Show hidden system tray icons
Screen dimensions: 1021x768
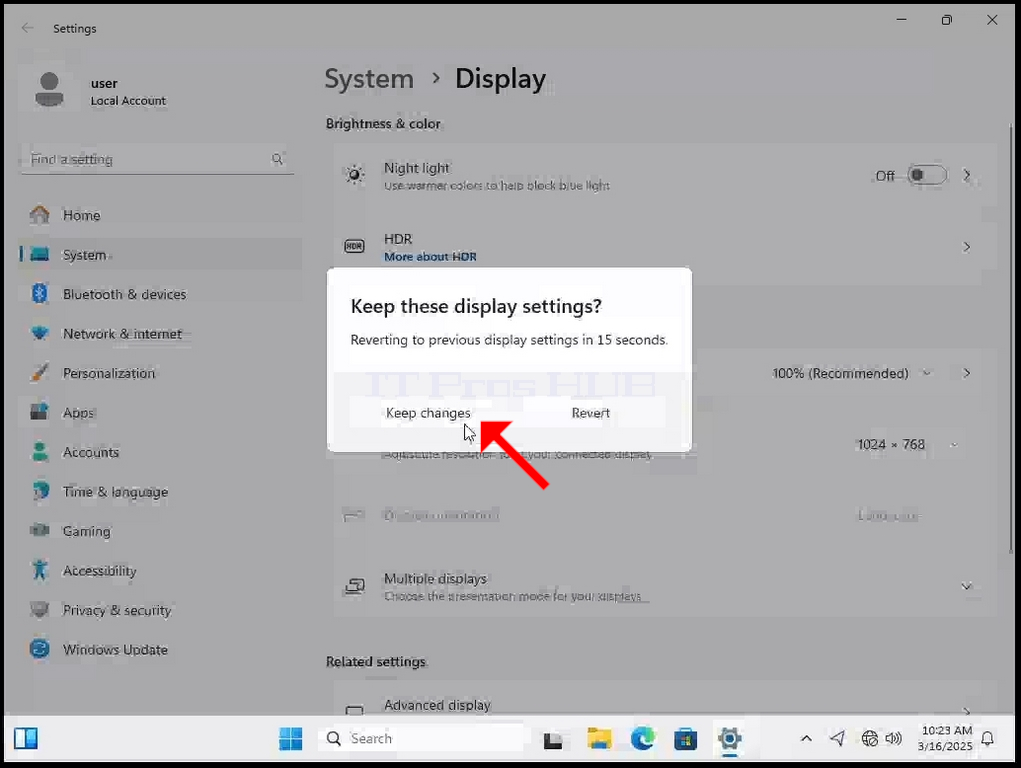(x=806, y=738)
